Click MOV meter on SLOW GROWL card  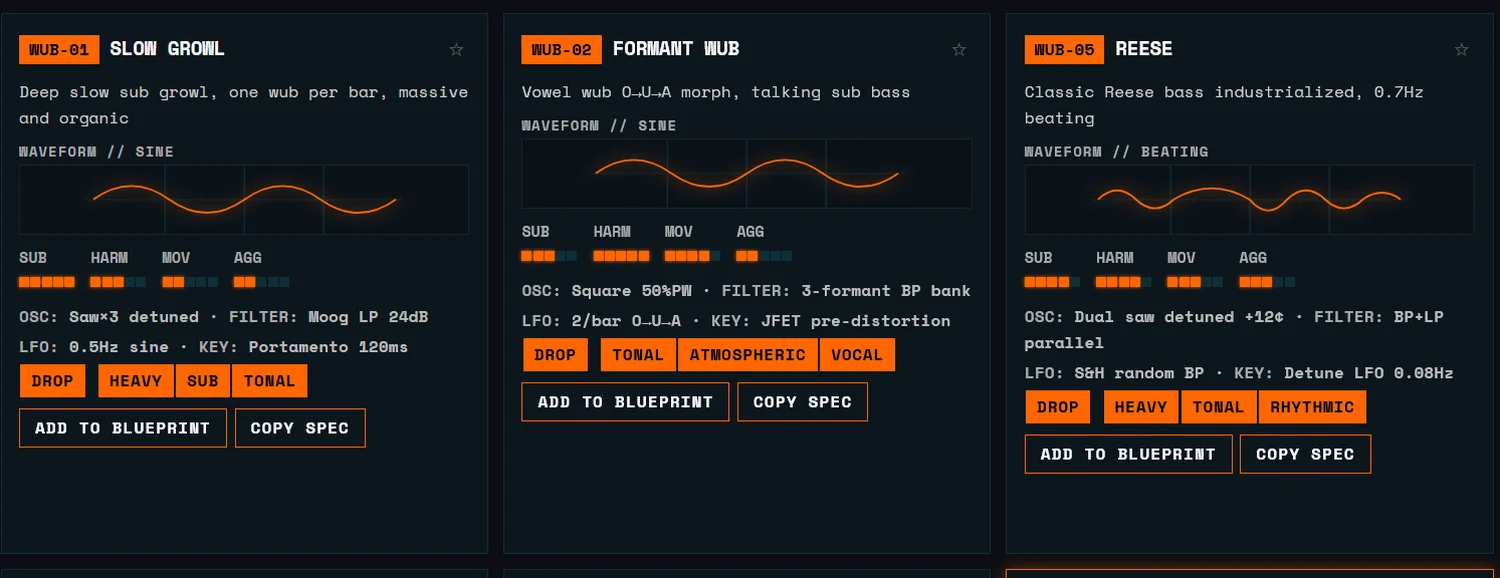point(190,282)
